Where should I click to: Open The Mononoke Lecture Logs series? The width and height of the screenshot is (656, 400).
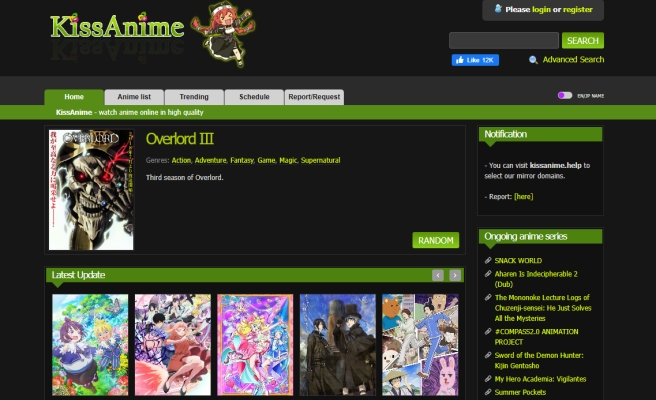[543, 308]
